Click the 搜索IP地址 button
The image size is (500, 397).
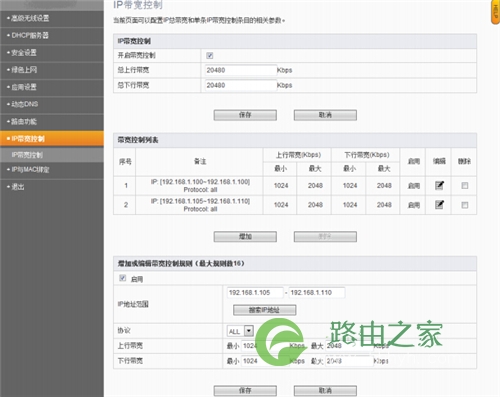click(x=264, y=310)
